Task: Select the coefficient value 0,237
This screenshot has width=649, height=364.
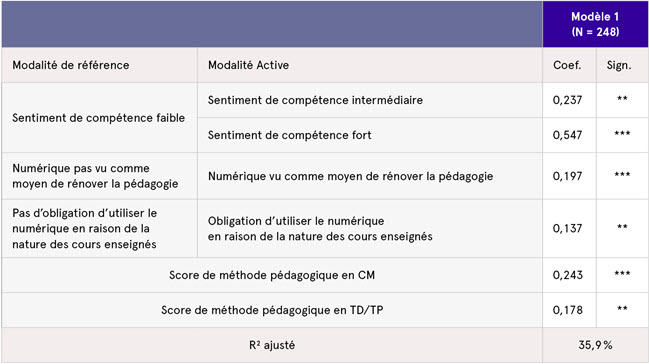Action: pos(569,100)
